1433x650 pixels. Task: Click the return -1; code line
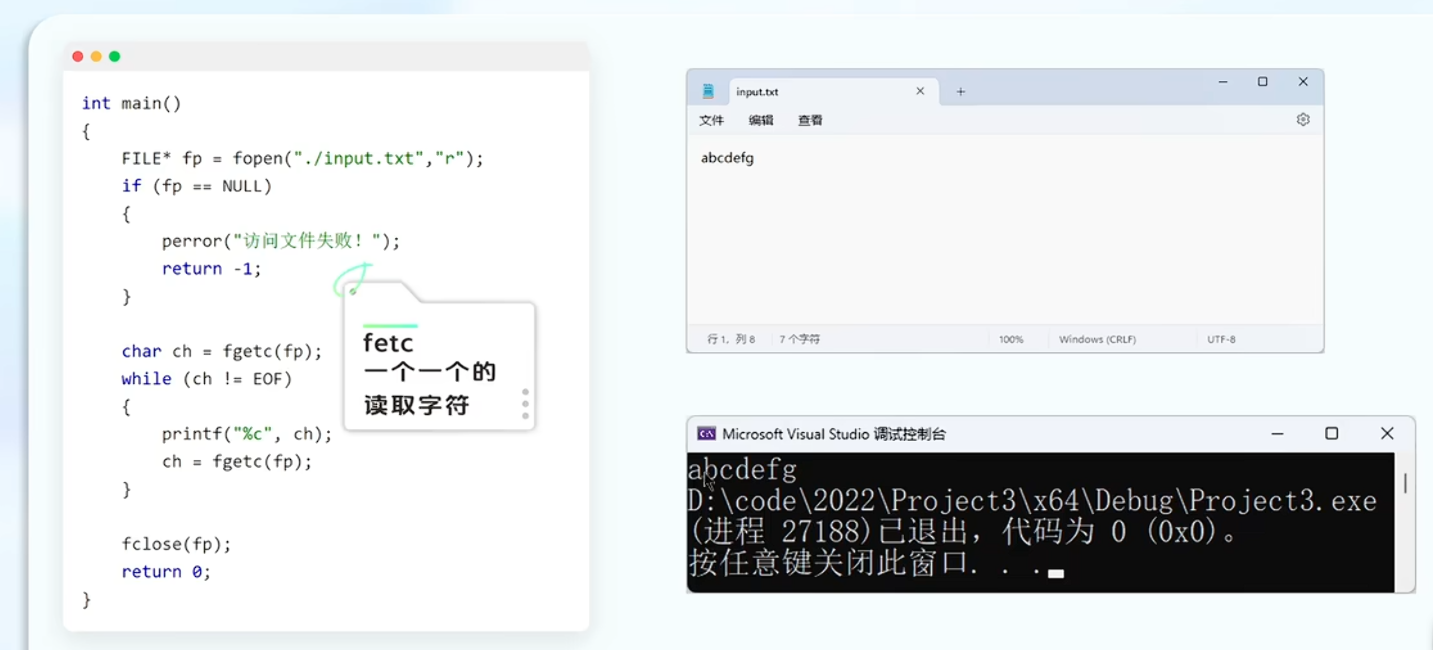(211, 269)
